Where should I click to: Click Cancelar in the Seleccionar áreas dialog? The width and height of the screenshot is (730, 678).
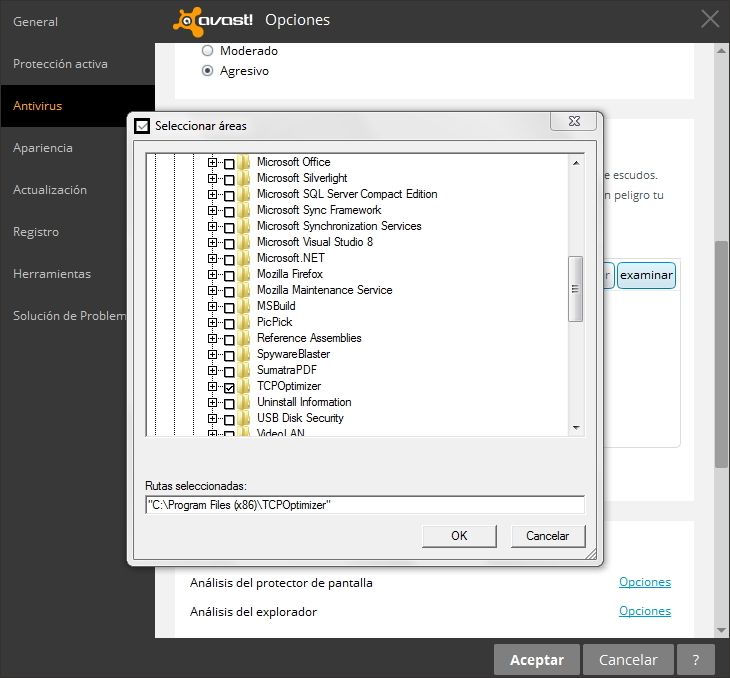click(548, 536)
